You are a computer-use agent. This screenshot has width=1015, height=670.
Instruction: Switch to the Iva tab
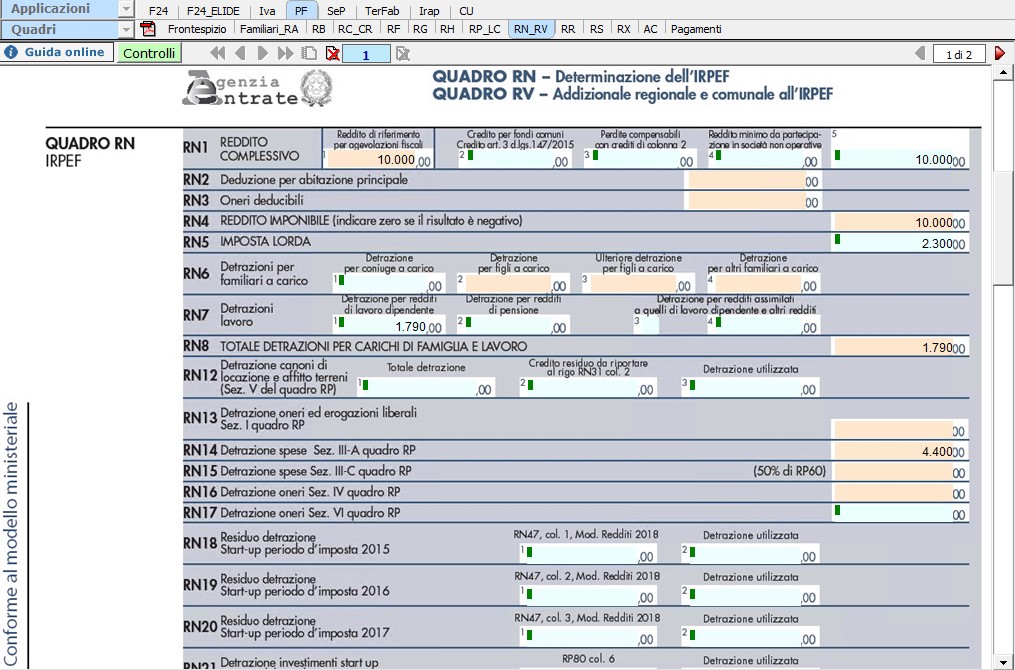pyautogui.click(x=267, y=11)
